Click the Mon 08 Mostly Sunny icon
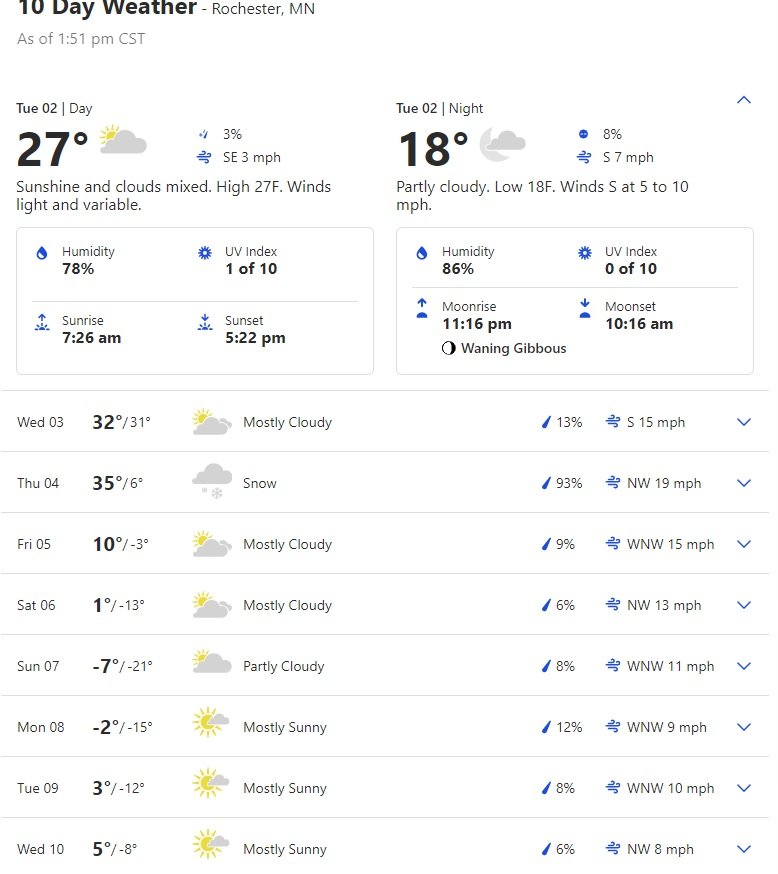The width and height of the screenshot is (778, 874). 210,722
